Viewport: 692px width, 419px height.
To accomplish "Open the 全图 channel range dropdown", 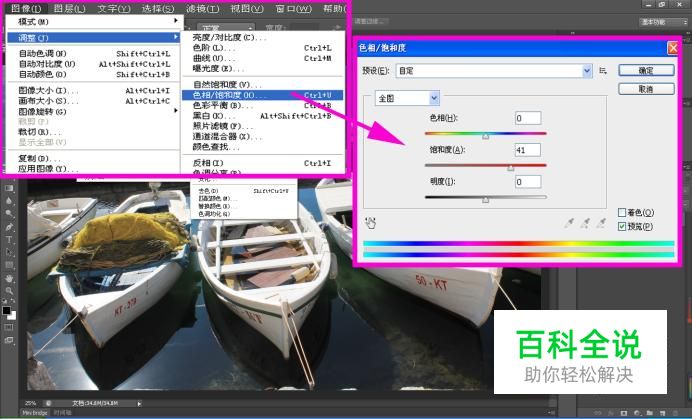I will coord(407,98).
